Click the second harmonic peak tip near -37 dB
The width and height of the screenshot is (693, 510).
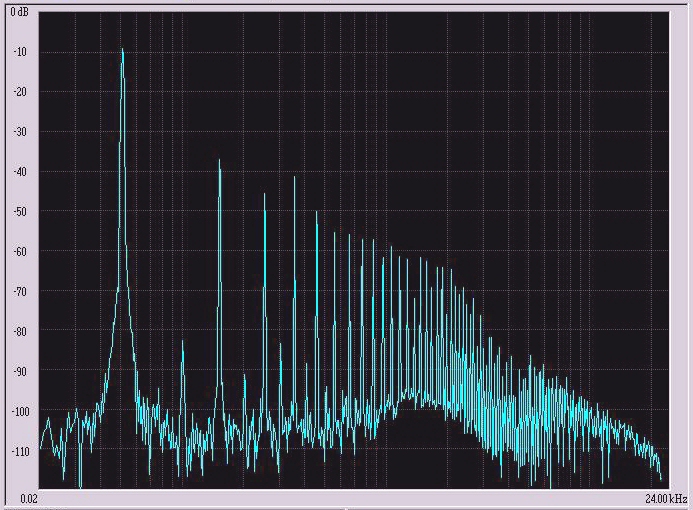pyautogui.click(x=219, y=160)
